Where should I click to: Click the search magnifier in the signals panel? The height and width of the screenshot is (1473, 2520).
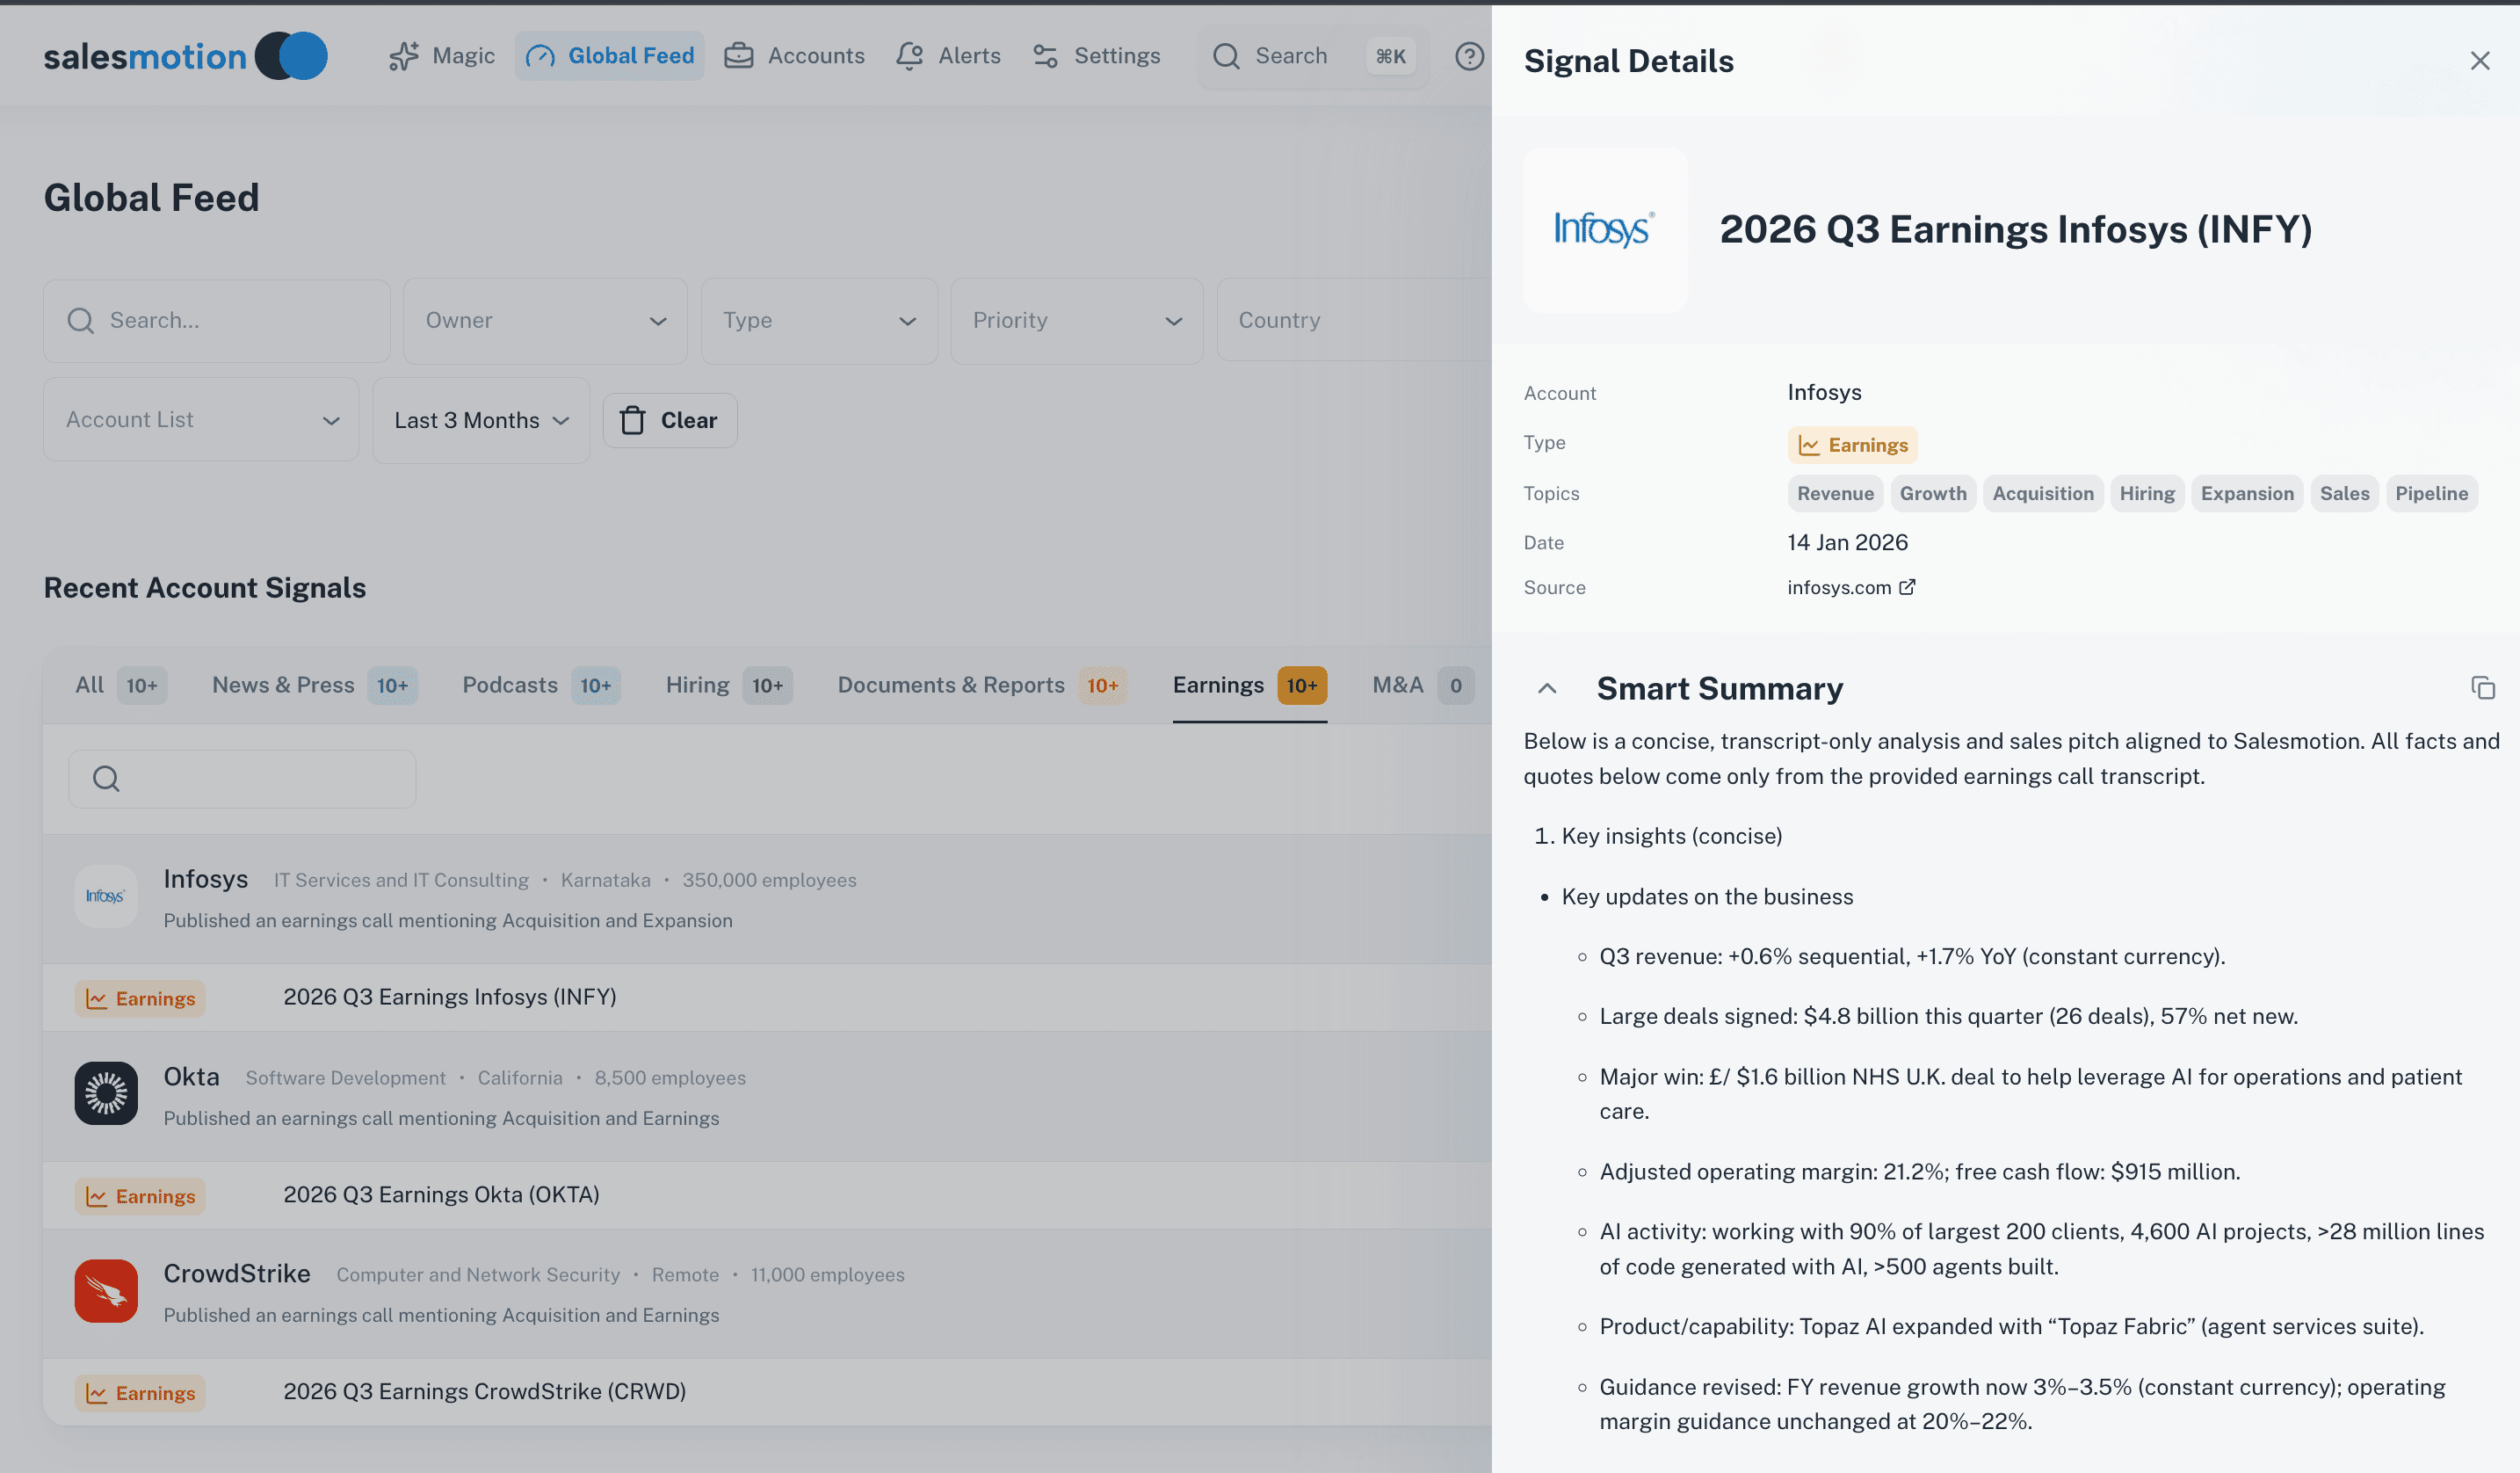click(105, 778)
